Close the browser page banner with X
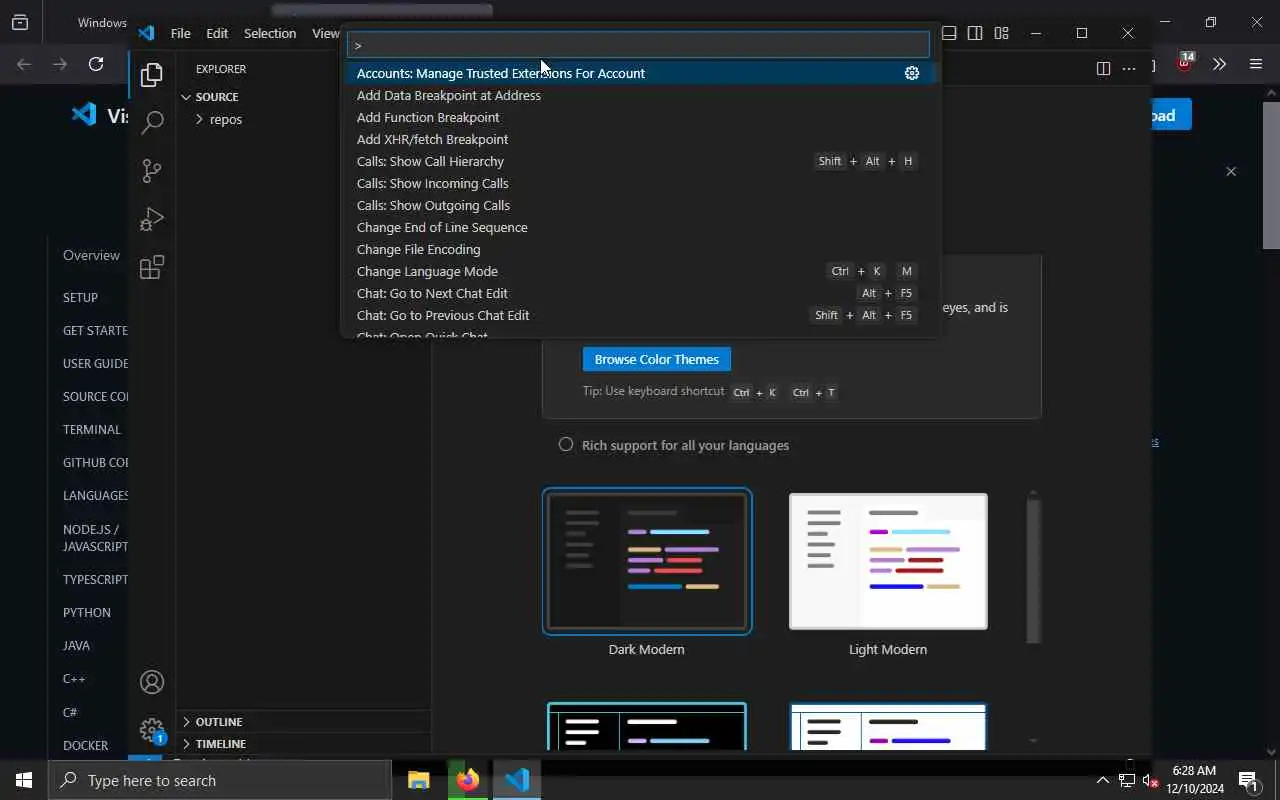 [1231, 171]
